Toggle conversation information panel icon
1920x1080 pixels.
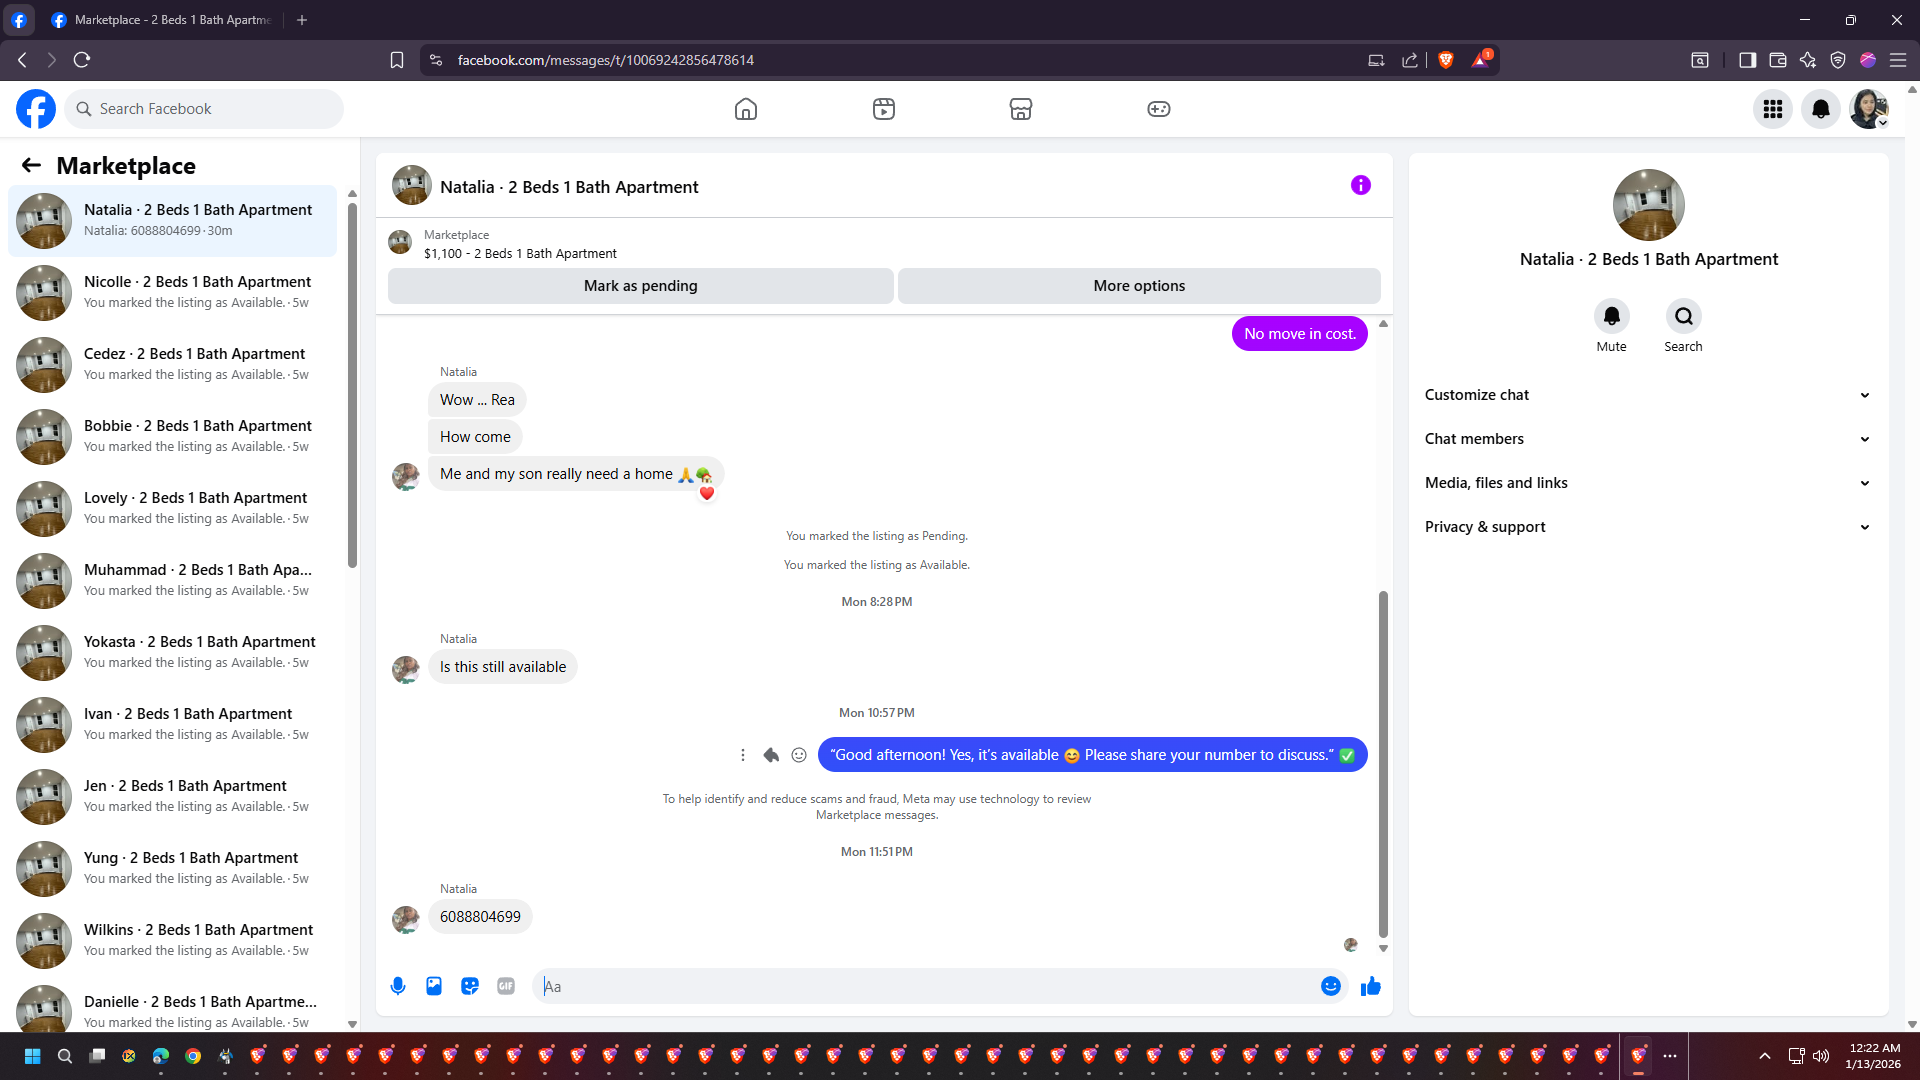[1360, 185]
